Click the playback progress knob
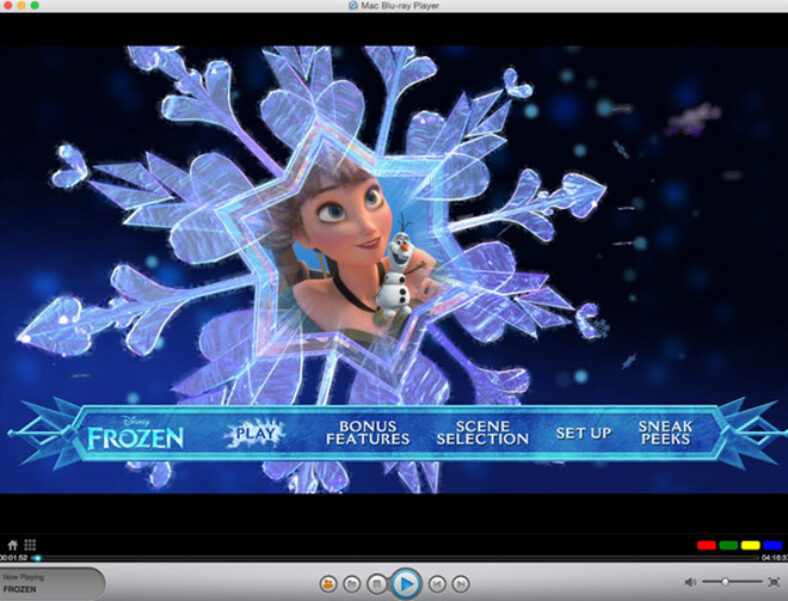This screenshot has height=601, width=788. coord(37,558)
